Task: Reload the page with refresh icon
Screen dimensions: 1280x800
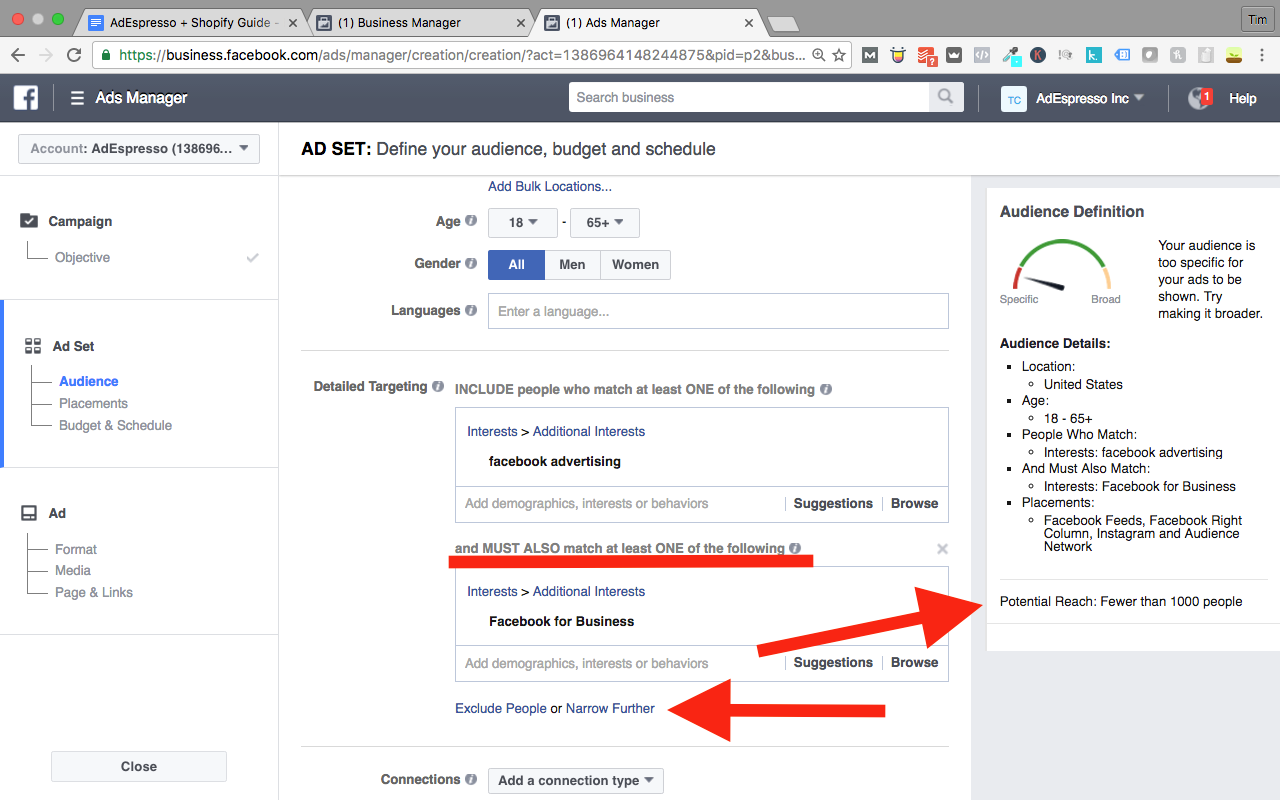Action: [x=74, y=55]
